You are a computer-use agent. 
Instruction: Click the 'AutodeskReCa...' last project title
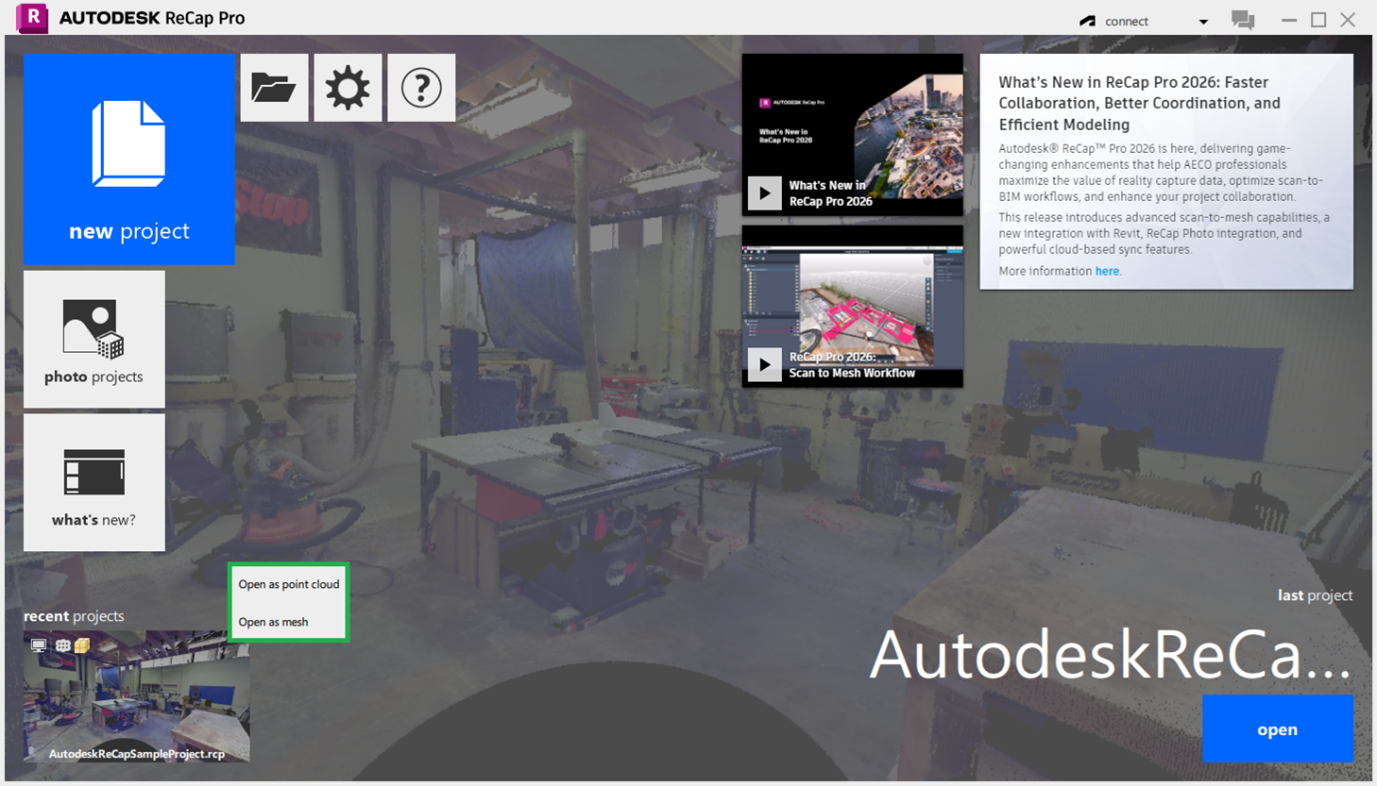coord(1111,656)
